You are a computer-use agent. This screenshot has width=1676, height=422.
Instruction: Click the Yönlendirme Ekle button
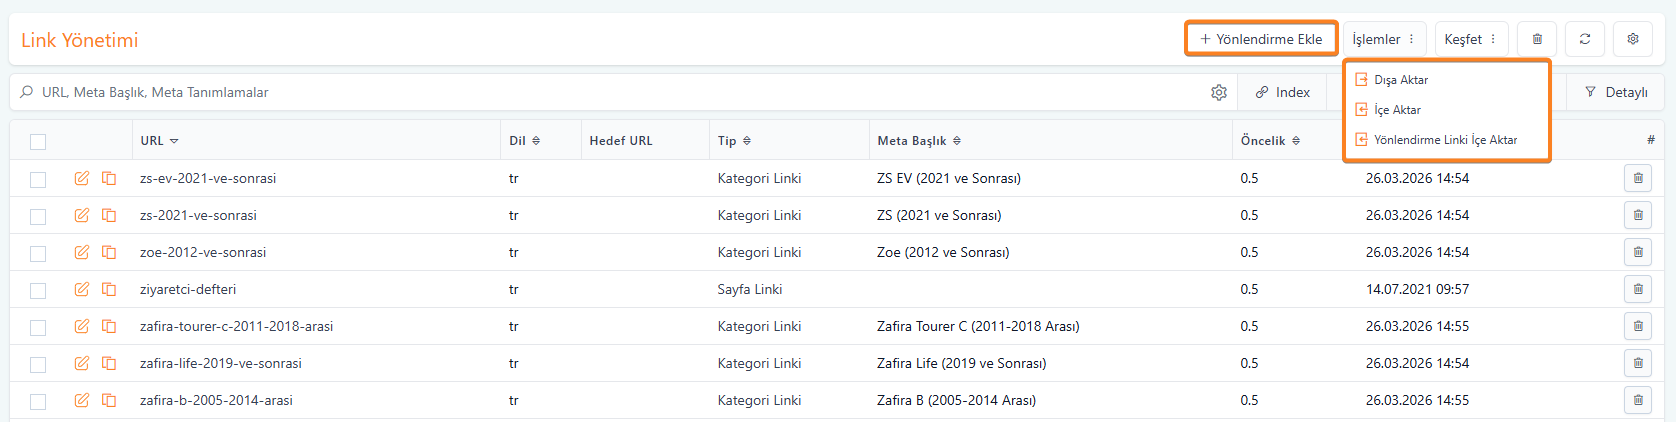[1261, 39]
